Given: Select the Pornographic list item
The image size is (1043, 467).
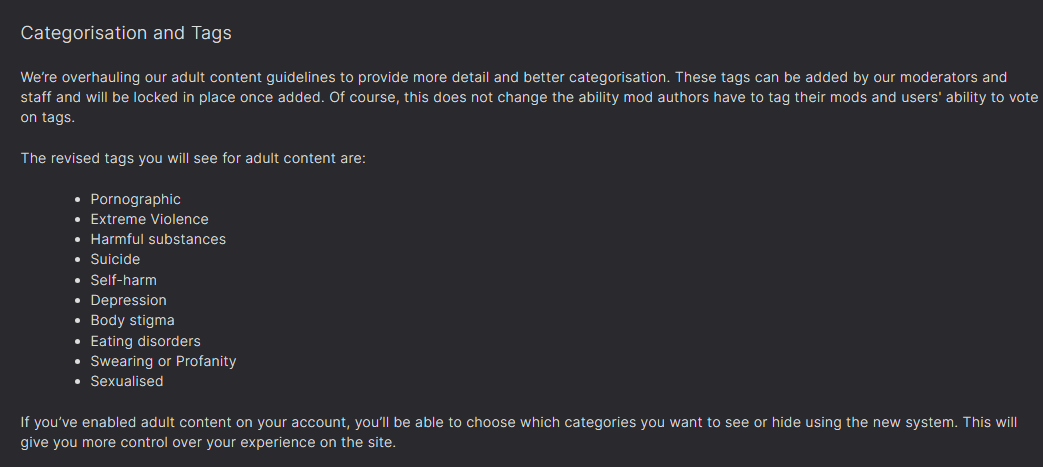Looking at the screenshot, I should click(136, 199).
